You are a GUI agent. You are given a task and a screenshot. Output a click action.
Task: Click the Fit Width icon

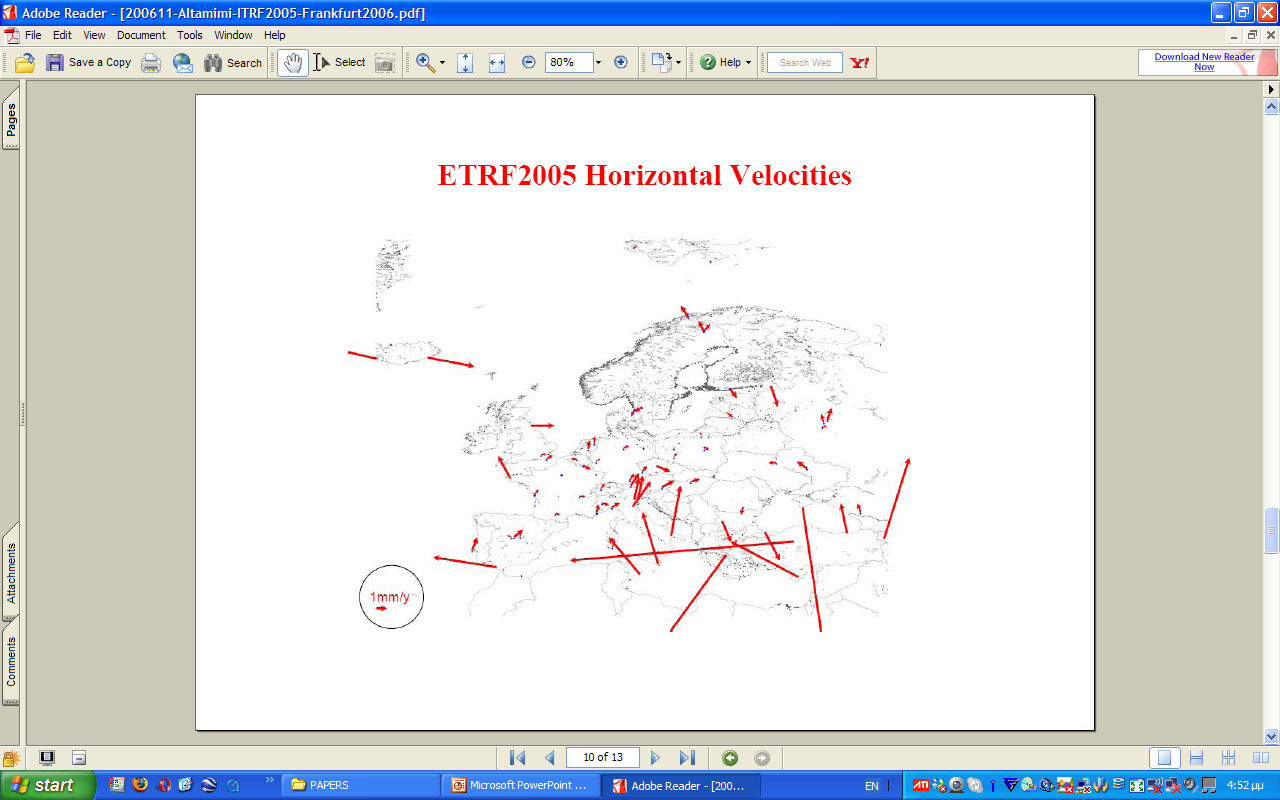pyautogui.click(x=497, y=62)
